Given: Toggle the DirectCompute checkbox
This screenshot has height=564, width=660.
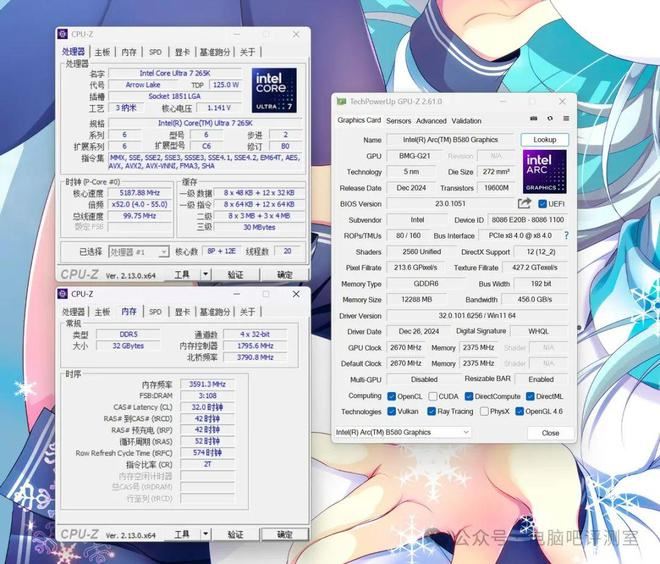Looking at the screenshot, I should pyautogui.click(x=469, y=396).
